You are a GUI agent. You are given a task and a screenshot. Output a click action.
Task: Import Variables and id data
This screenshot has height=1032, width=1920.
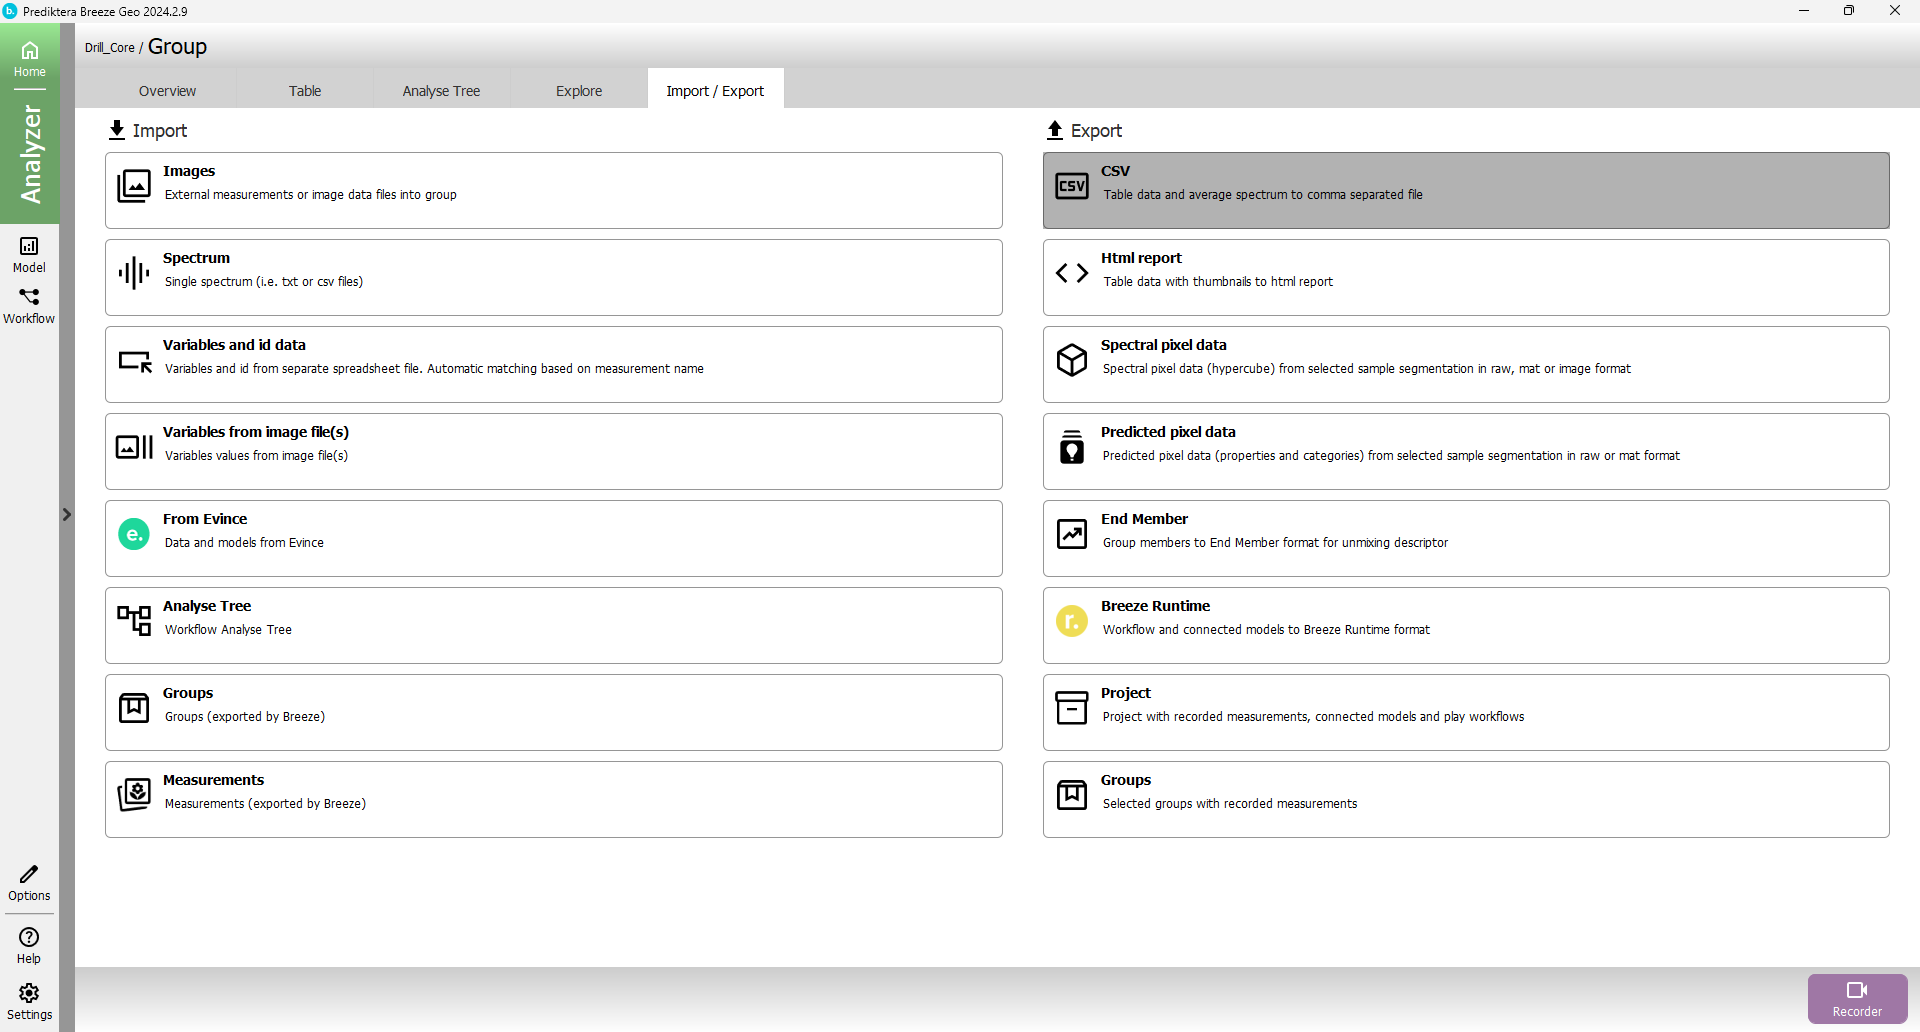point(553,364)
